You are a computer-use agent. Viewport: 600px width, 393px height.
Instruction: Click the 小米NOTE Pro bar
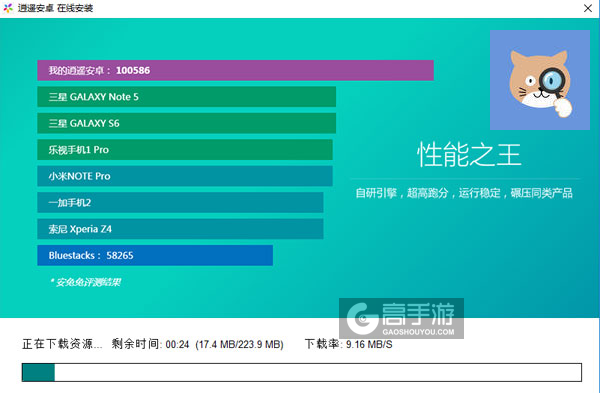(x=185, y=176)
